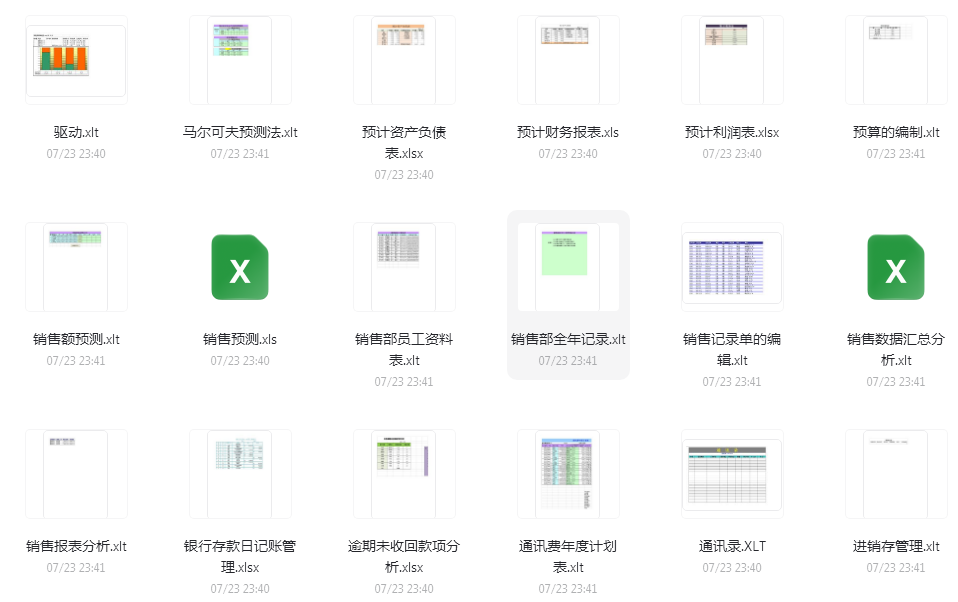Open the 逾期未收回款项分析.xlsx thumbnail
Image resolution: width=958 pixels, height=602 pixels.
(403, 474)
